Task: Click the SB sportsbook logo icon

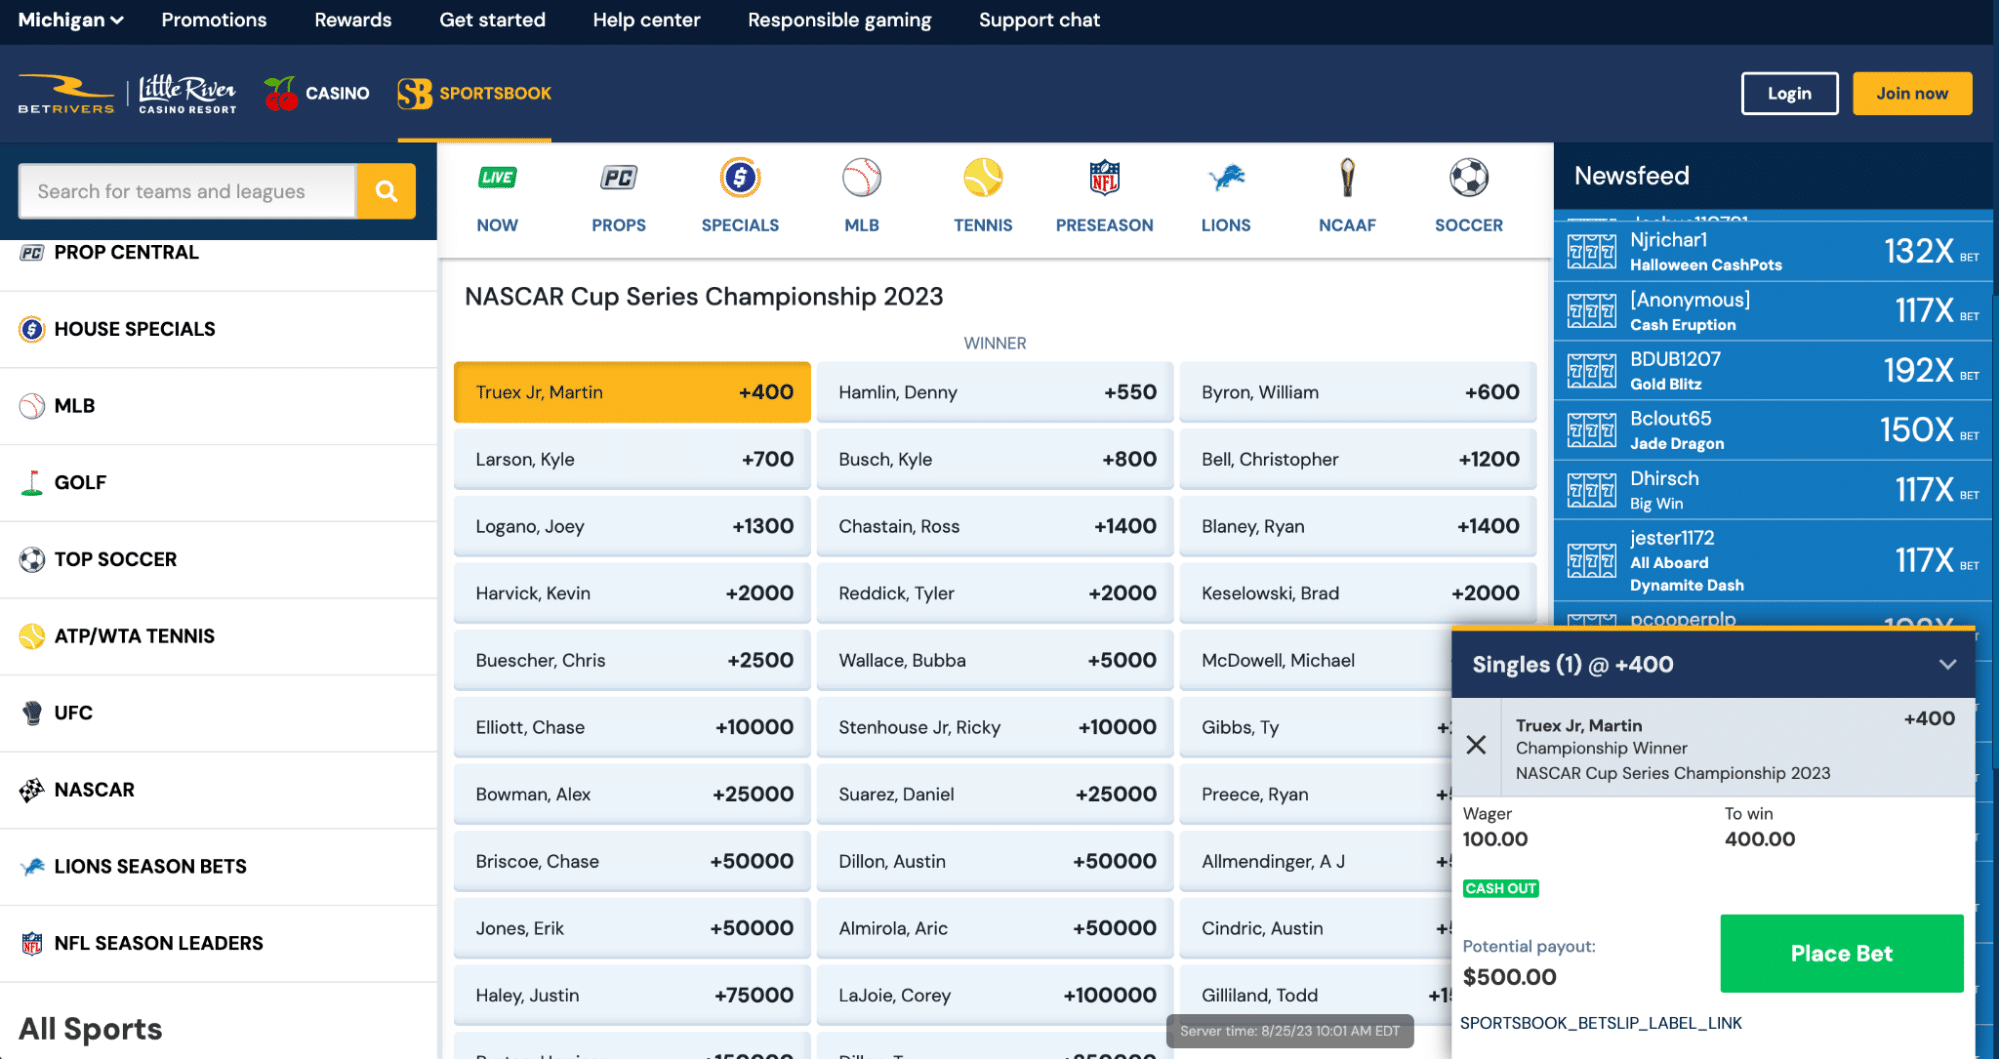Action: click(x=414, y=93)
